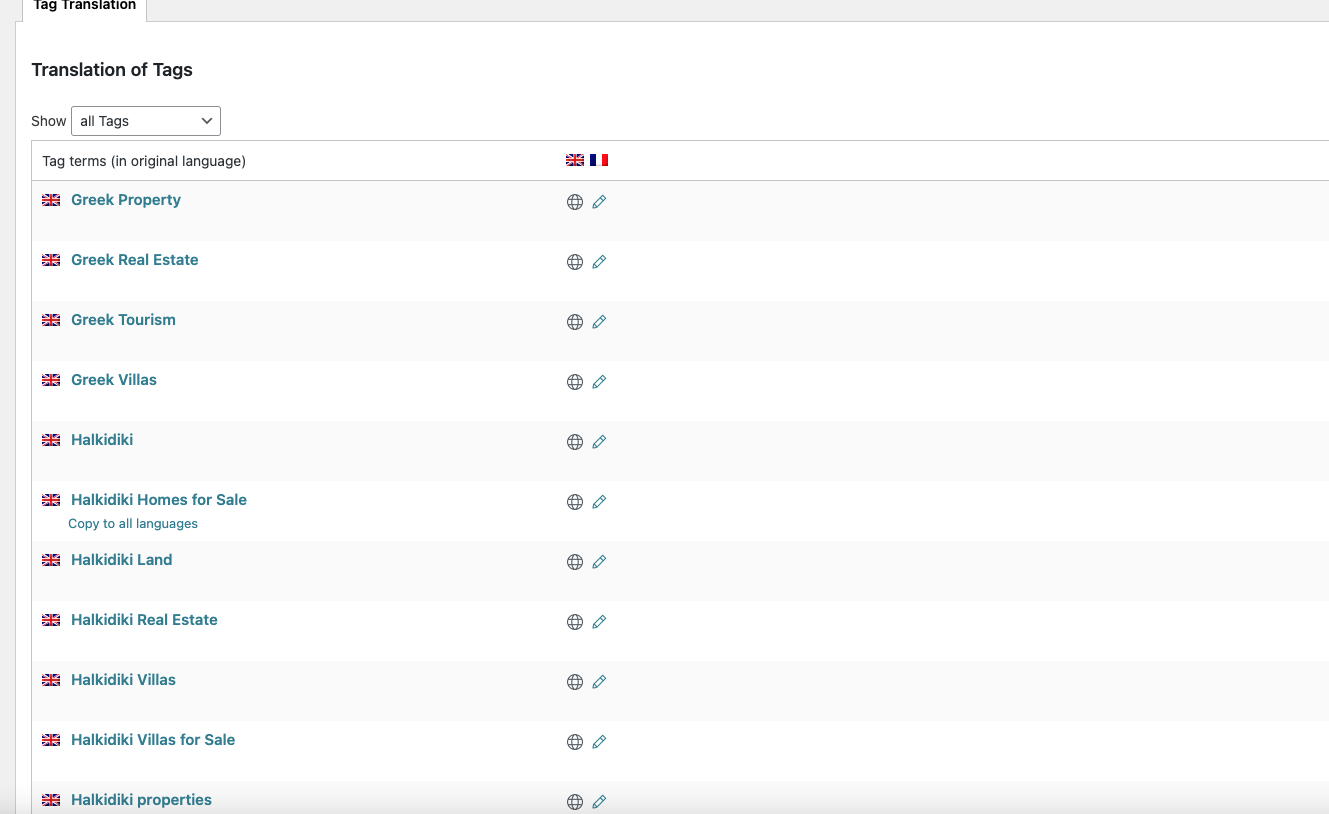Click the globe icon for Halkidiki Villas for Sale
This screenshot has width=1329, height=814.
[x=575, y=742]
